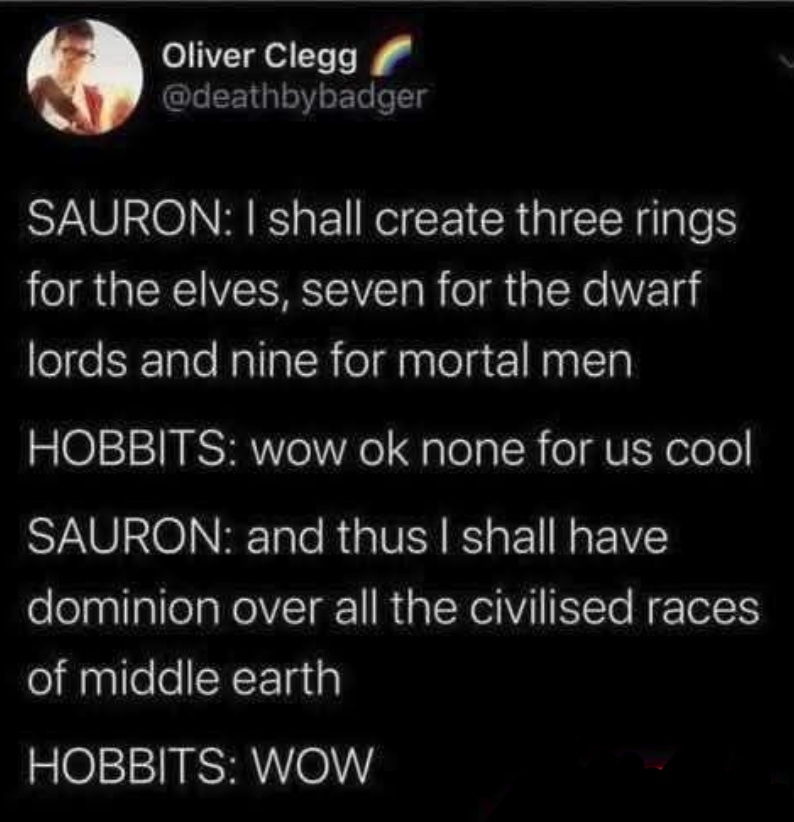Expand the tweet options chevron menu

[785, 61]
